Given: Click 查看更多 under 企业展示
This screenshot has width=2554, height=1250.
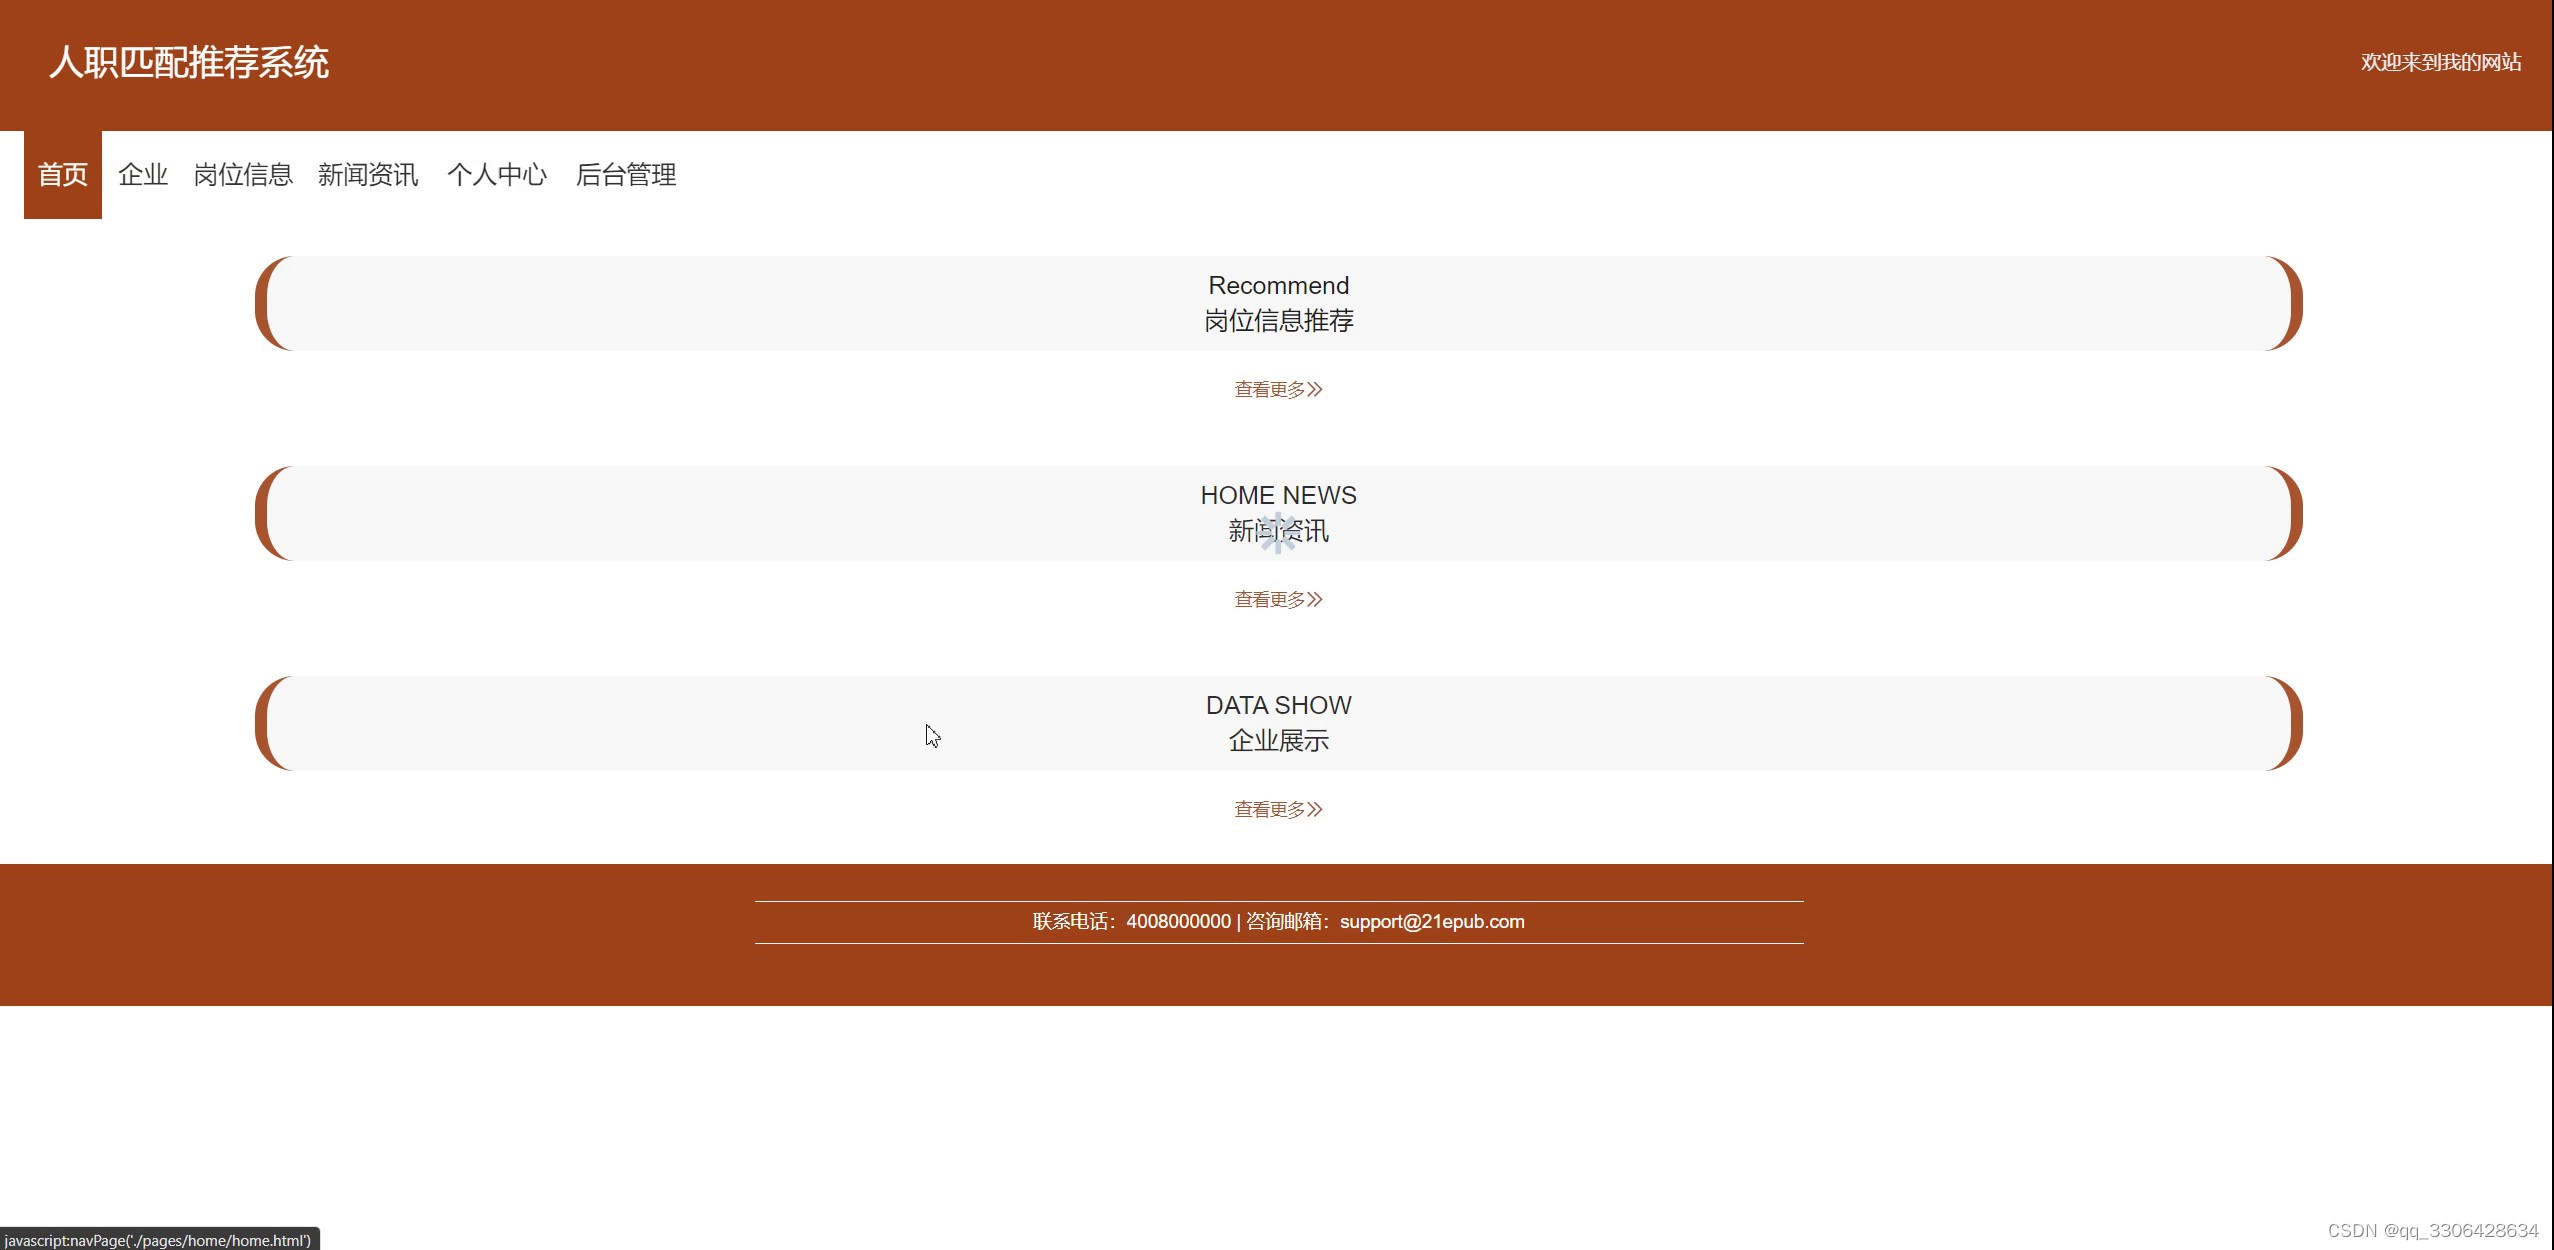Looking at the screenshot, I should pos(1277,809).
